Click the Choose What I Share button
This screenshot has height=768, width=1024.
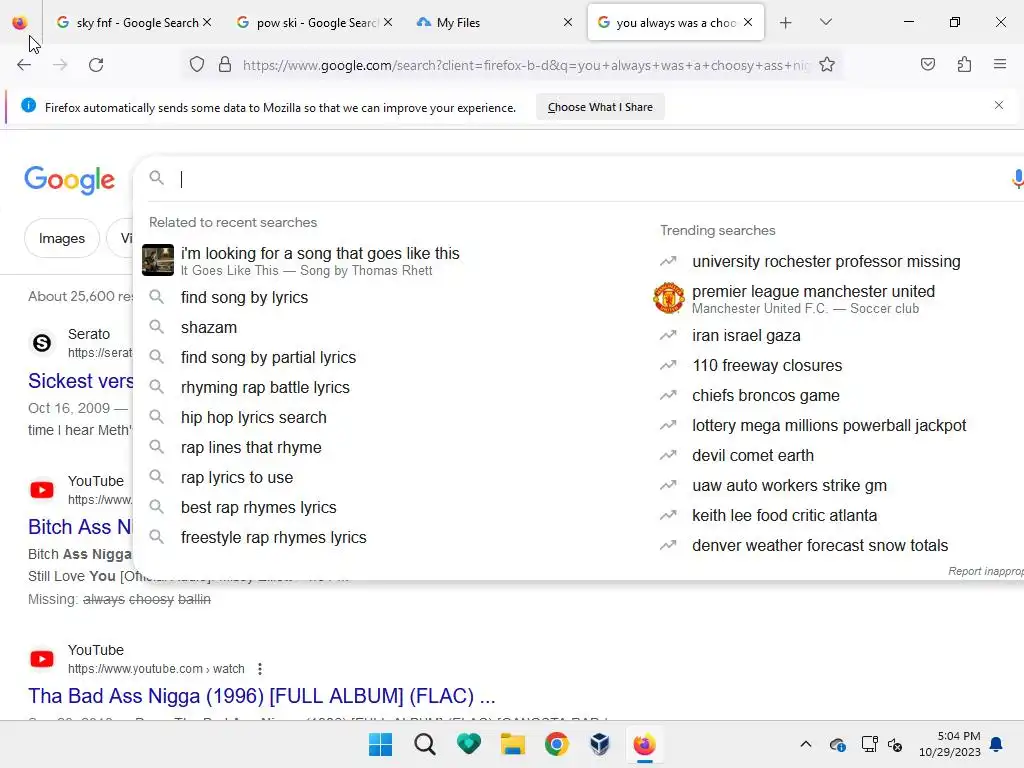point(600,107)
